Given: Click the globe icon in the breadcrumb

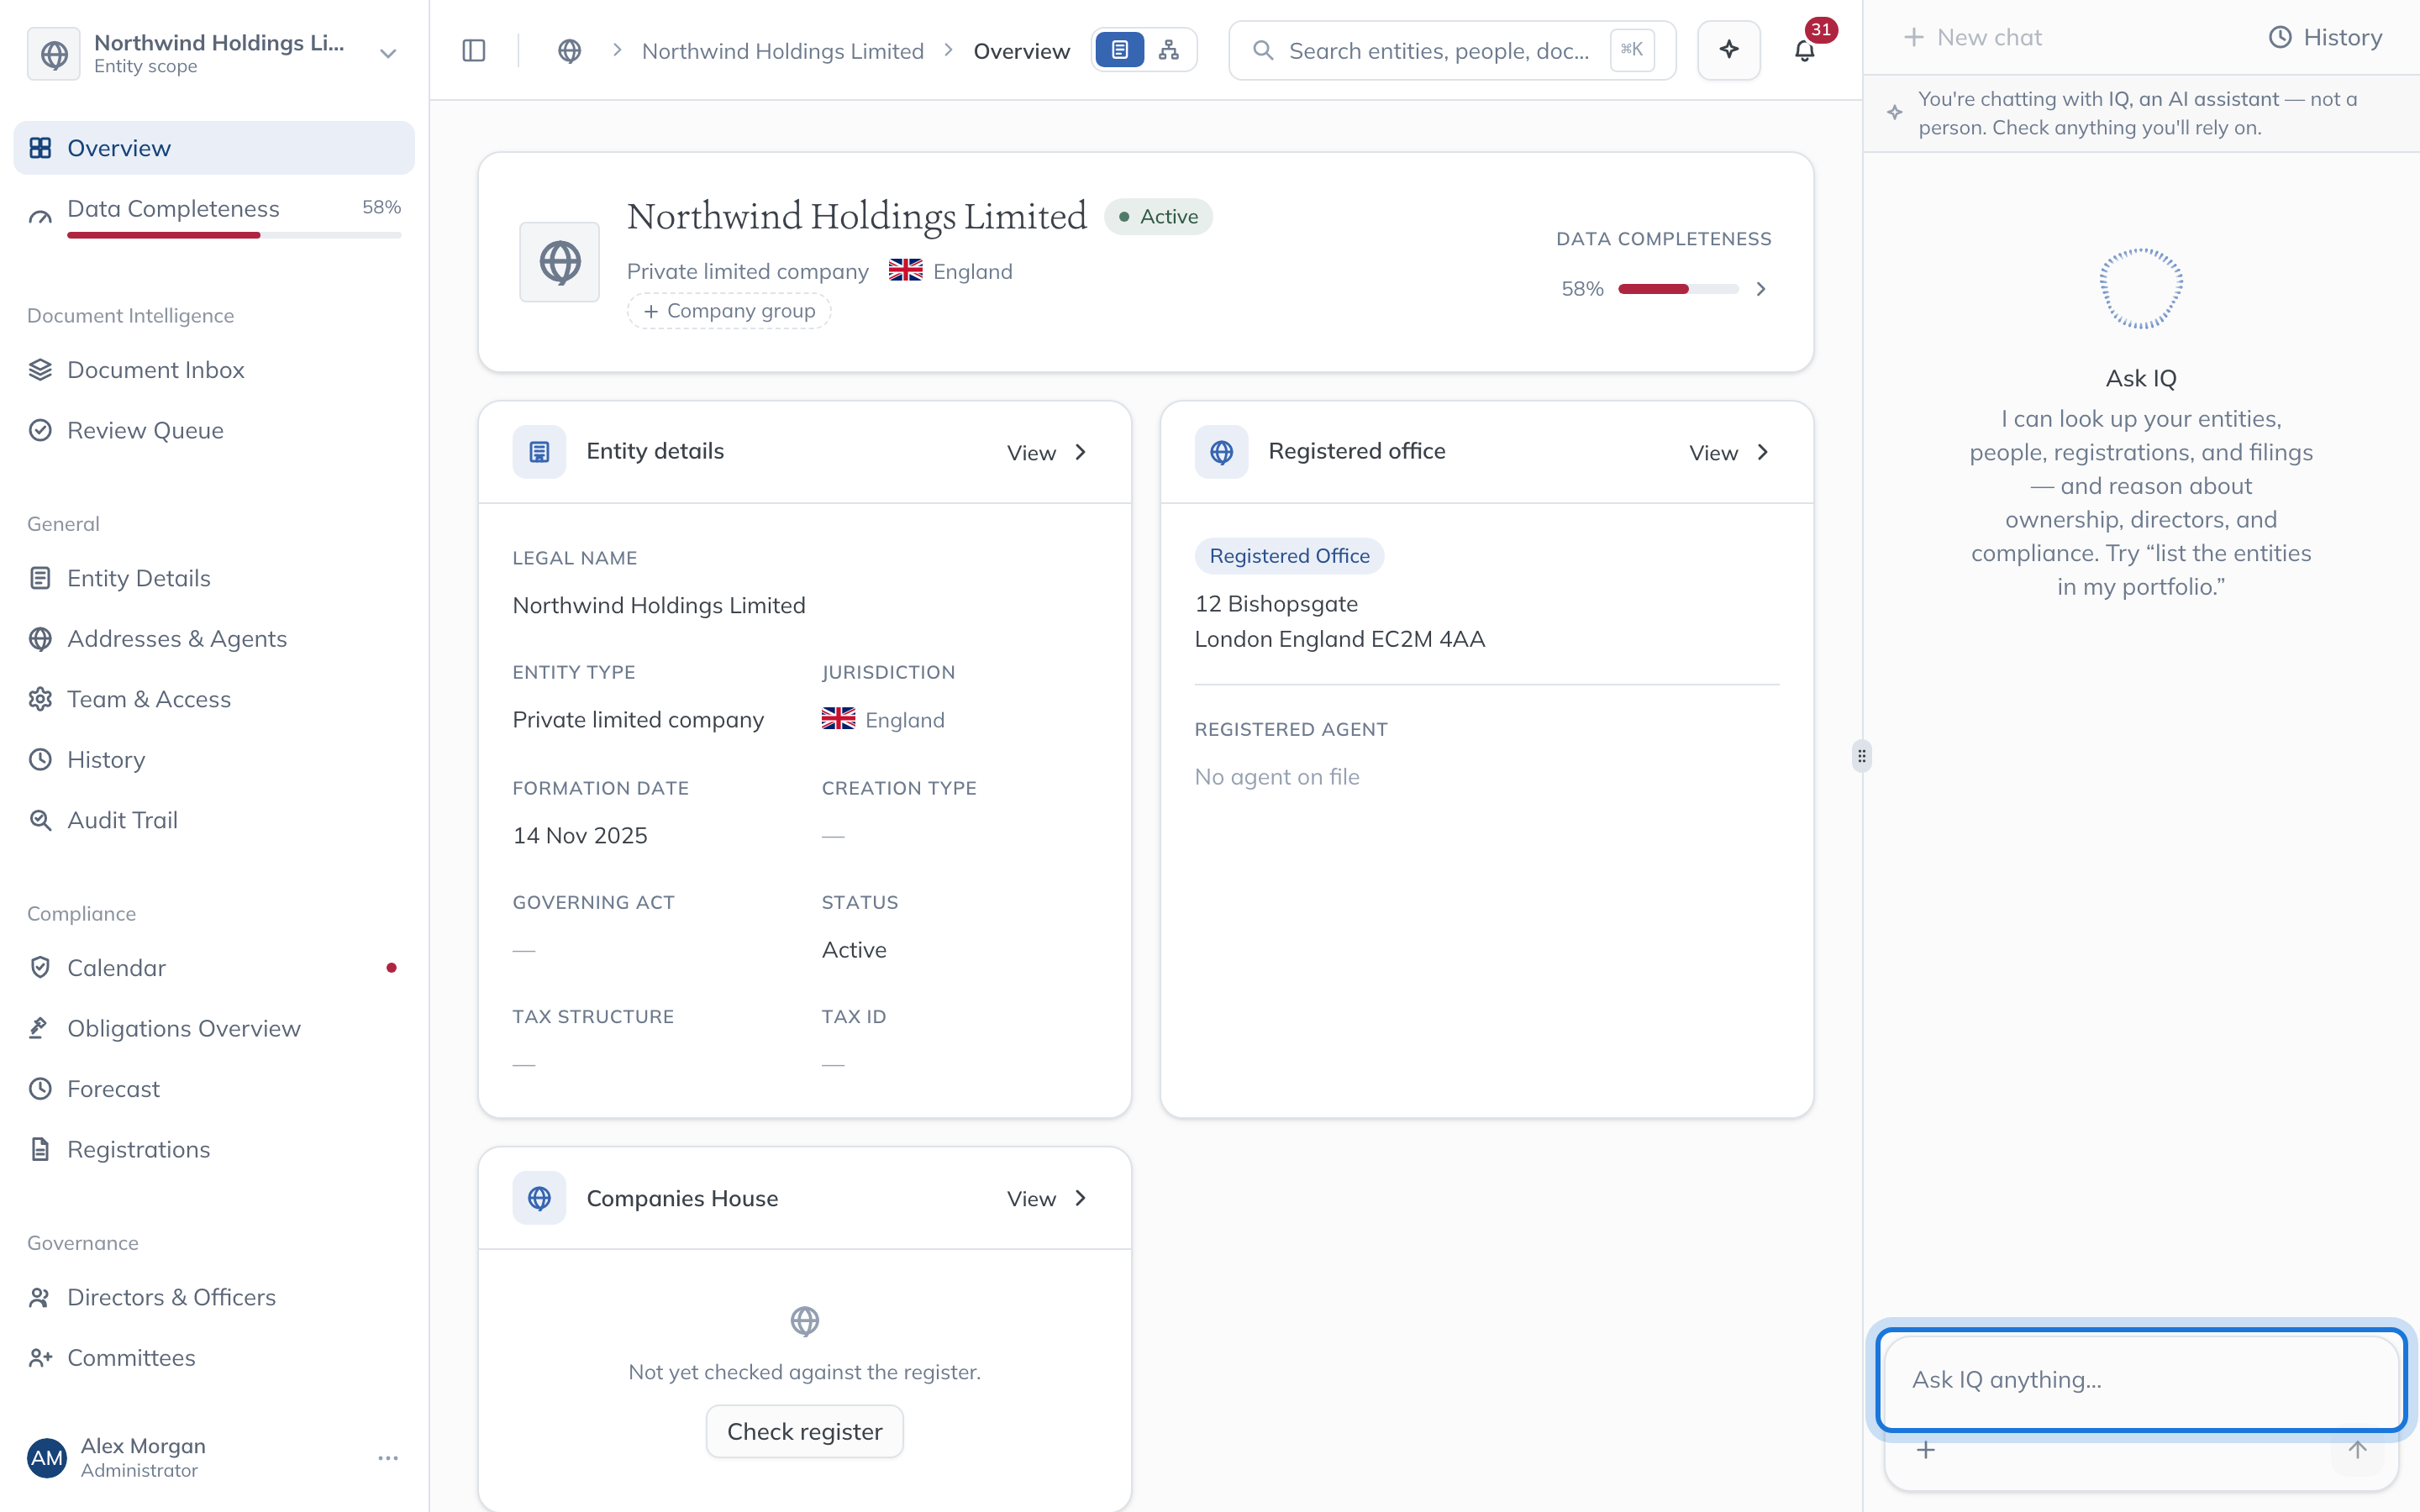Looking at the screenshot, I should [x=570, y=50].
